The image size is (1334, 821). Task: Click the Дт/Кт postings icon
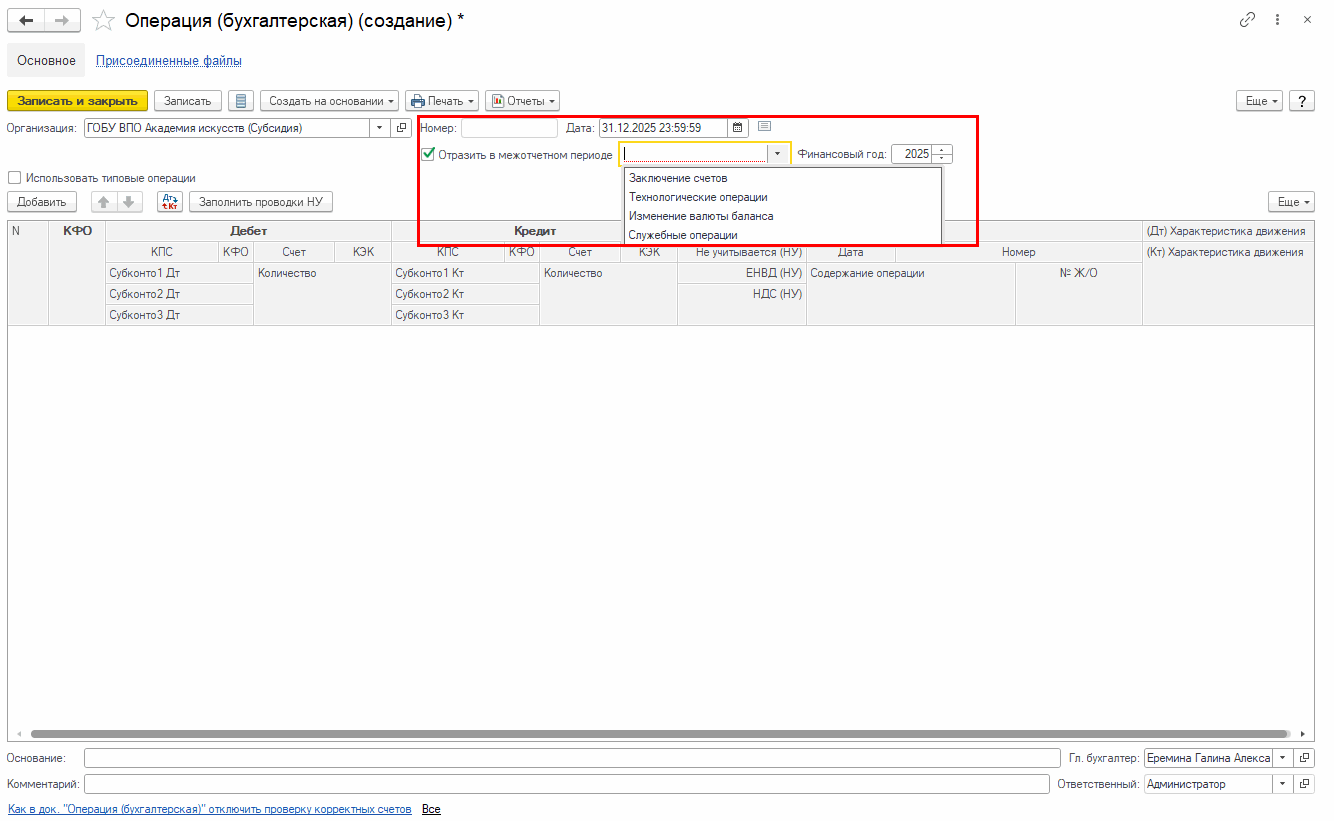[170, 202]
